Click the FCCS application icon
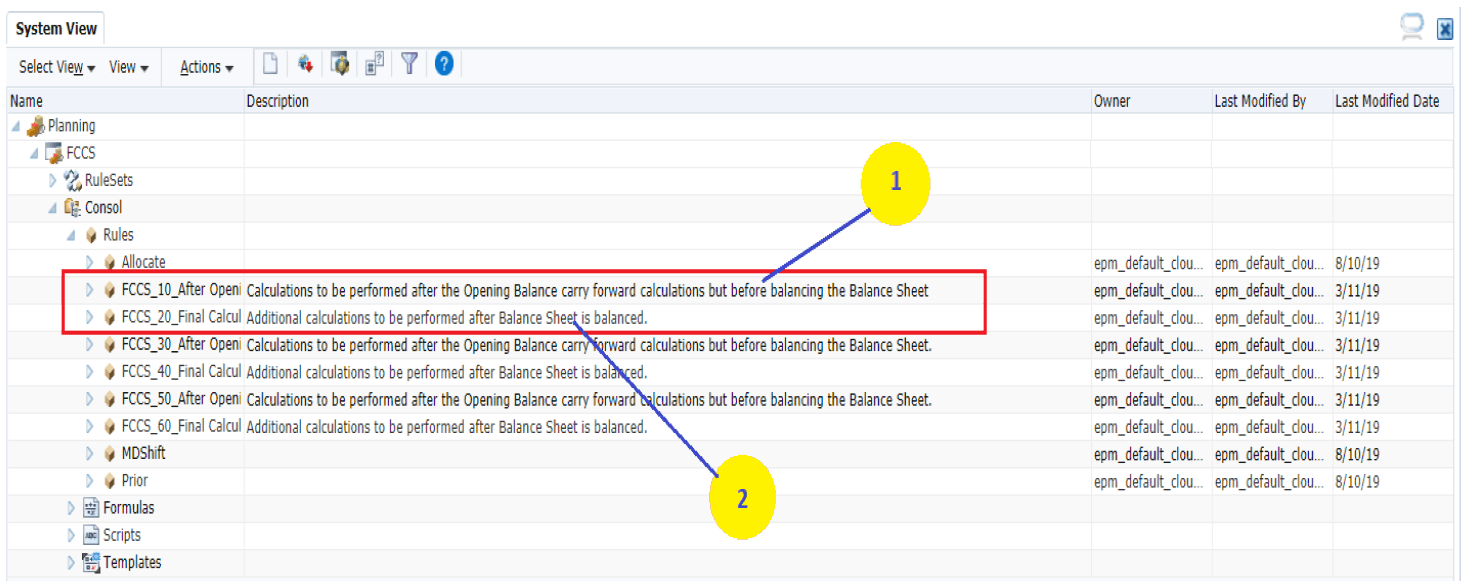The height and width of the screenshot is (581, 1468). coord(54,153)
